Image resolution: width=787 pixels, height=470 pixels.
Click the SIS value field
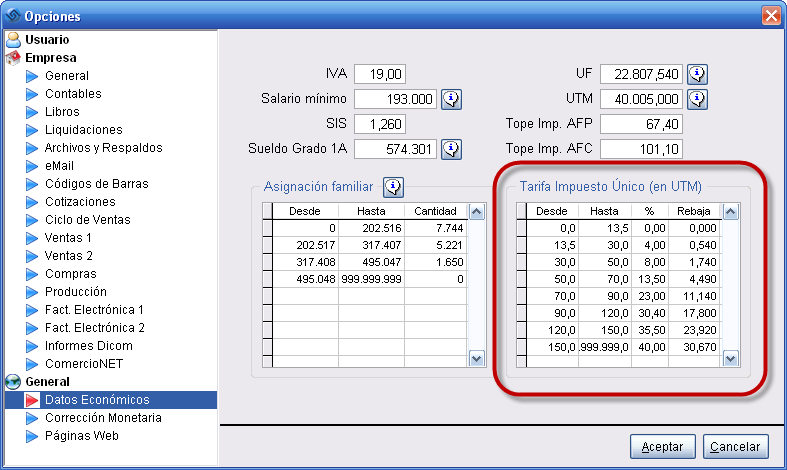click(x=380, y=124)
